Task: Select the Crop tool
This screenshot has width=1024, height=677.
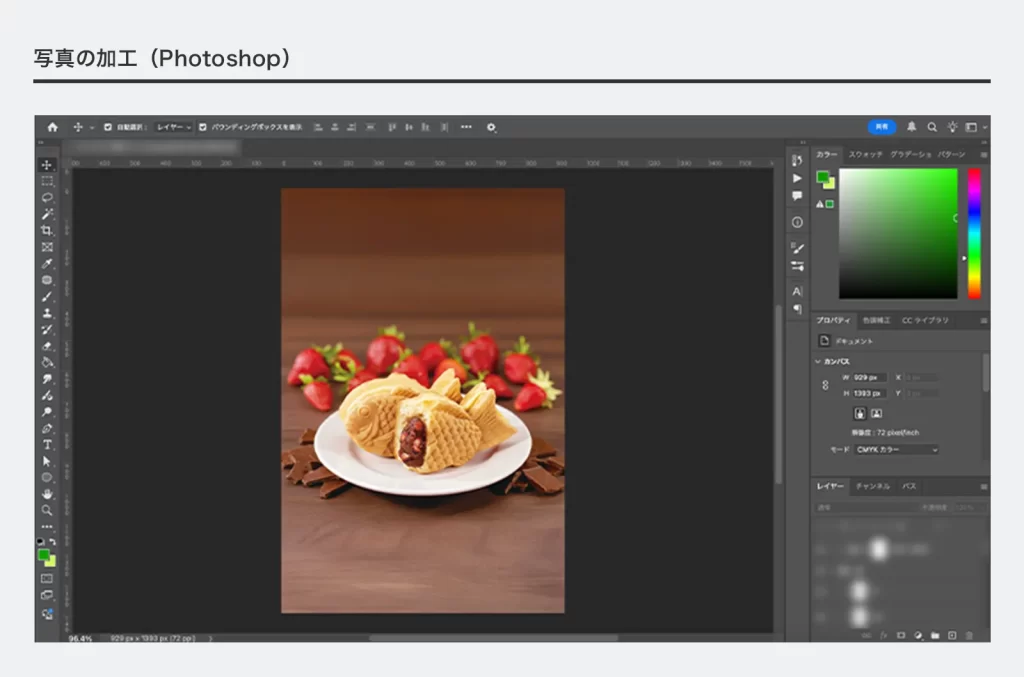Action: click(x=47, y=230)
